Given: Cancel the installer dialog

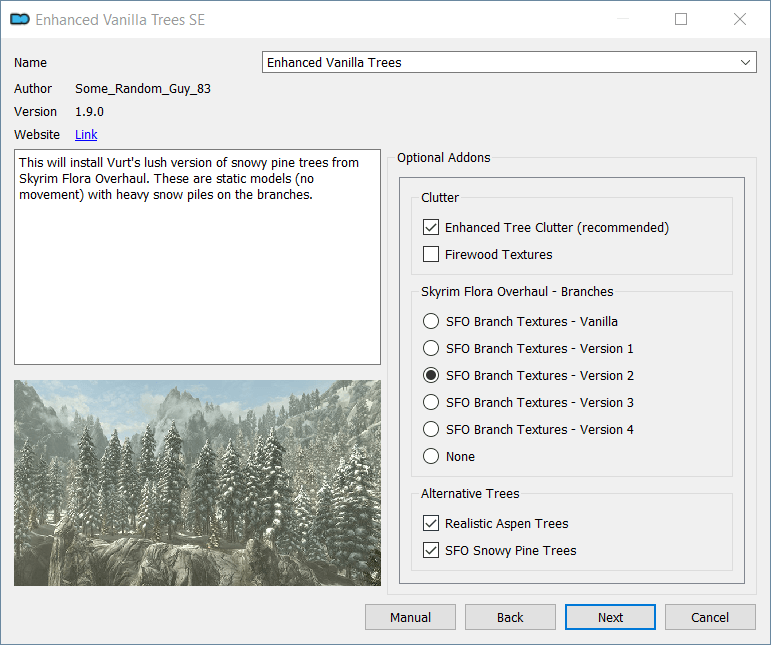Looking at the screenshot, I should (710, 617).
